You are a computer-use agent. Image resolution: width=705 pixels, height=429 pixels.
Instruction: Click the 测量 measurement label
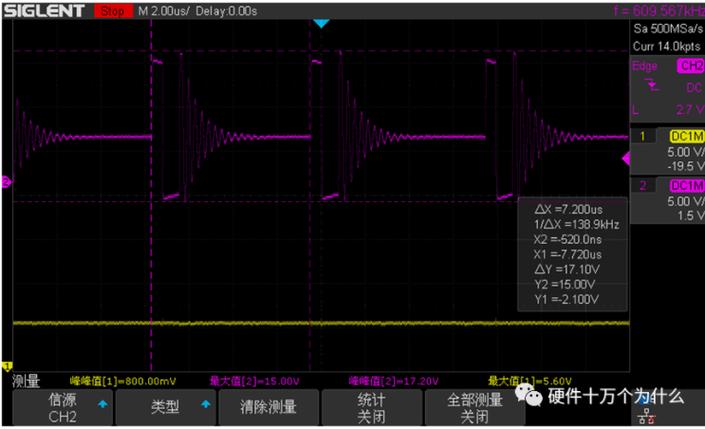tap(26, 381)
